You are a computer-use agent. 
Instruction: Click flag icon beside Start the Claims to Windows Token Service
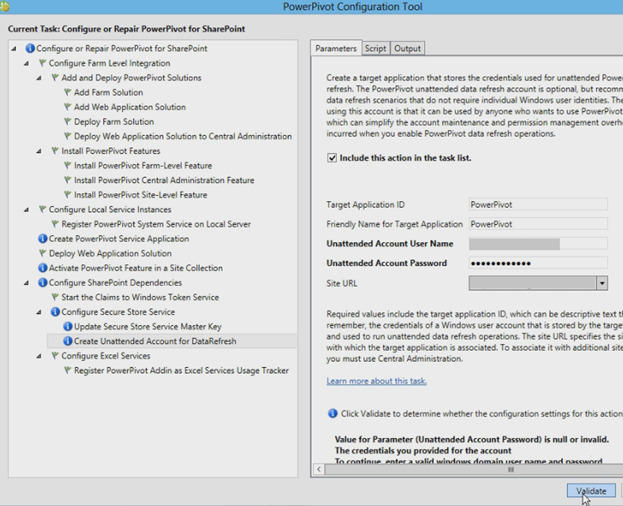pyautogui.click(x=55, y=297)
